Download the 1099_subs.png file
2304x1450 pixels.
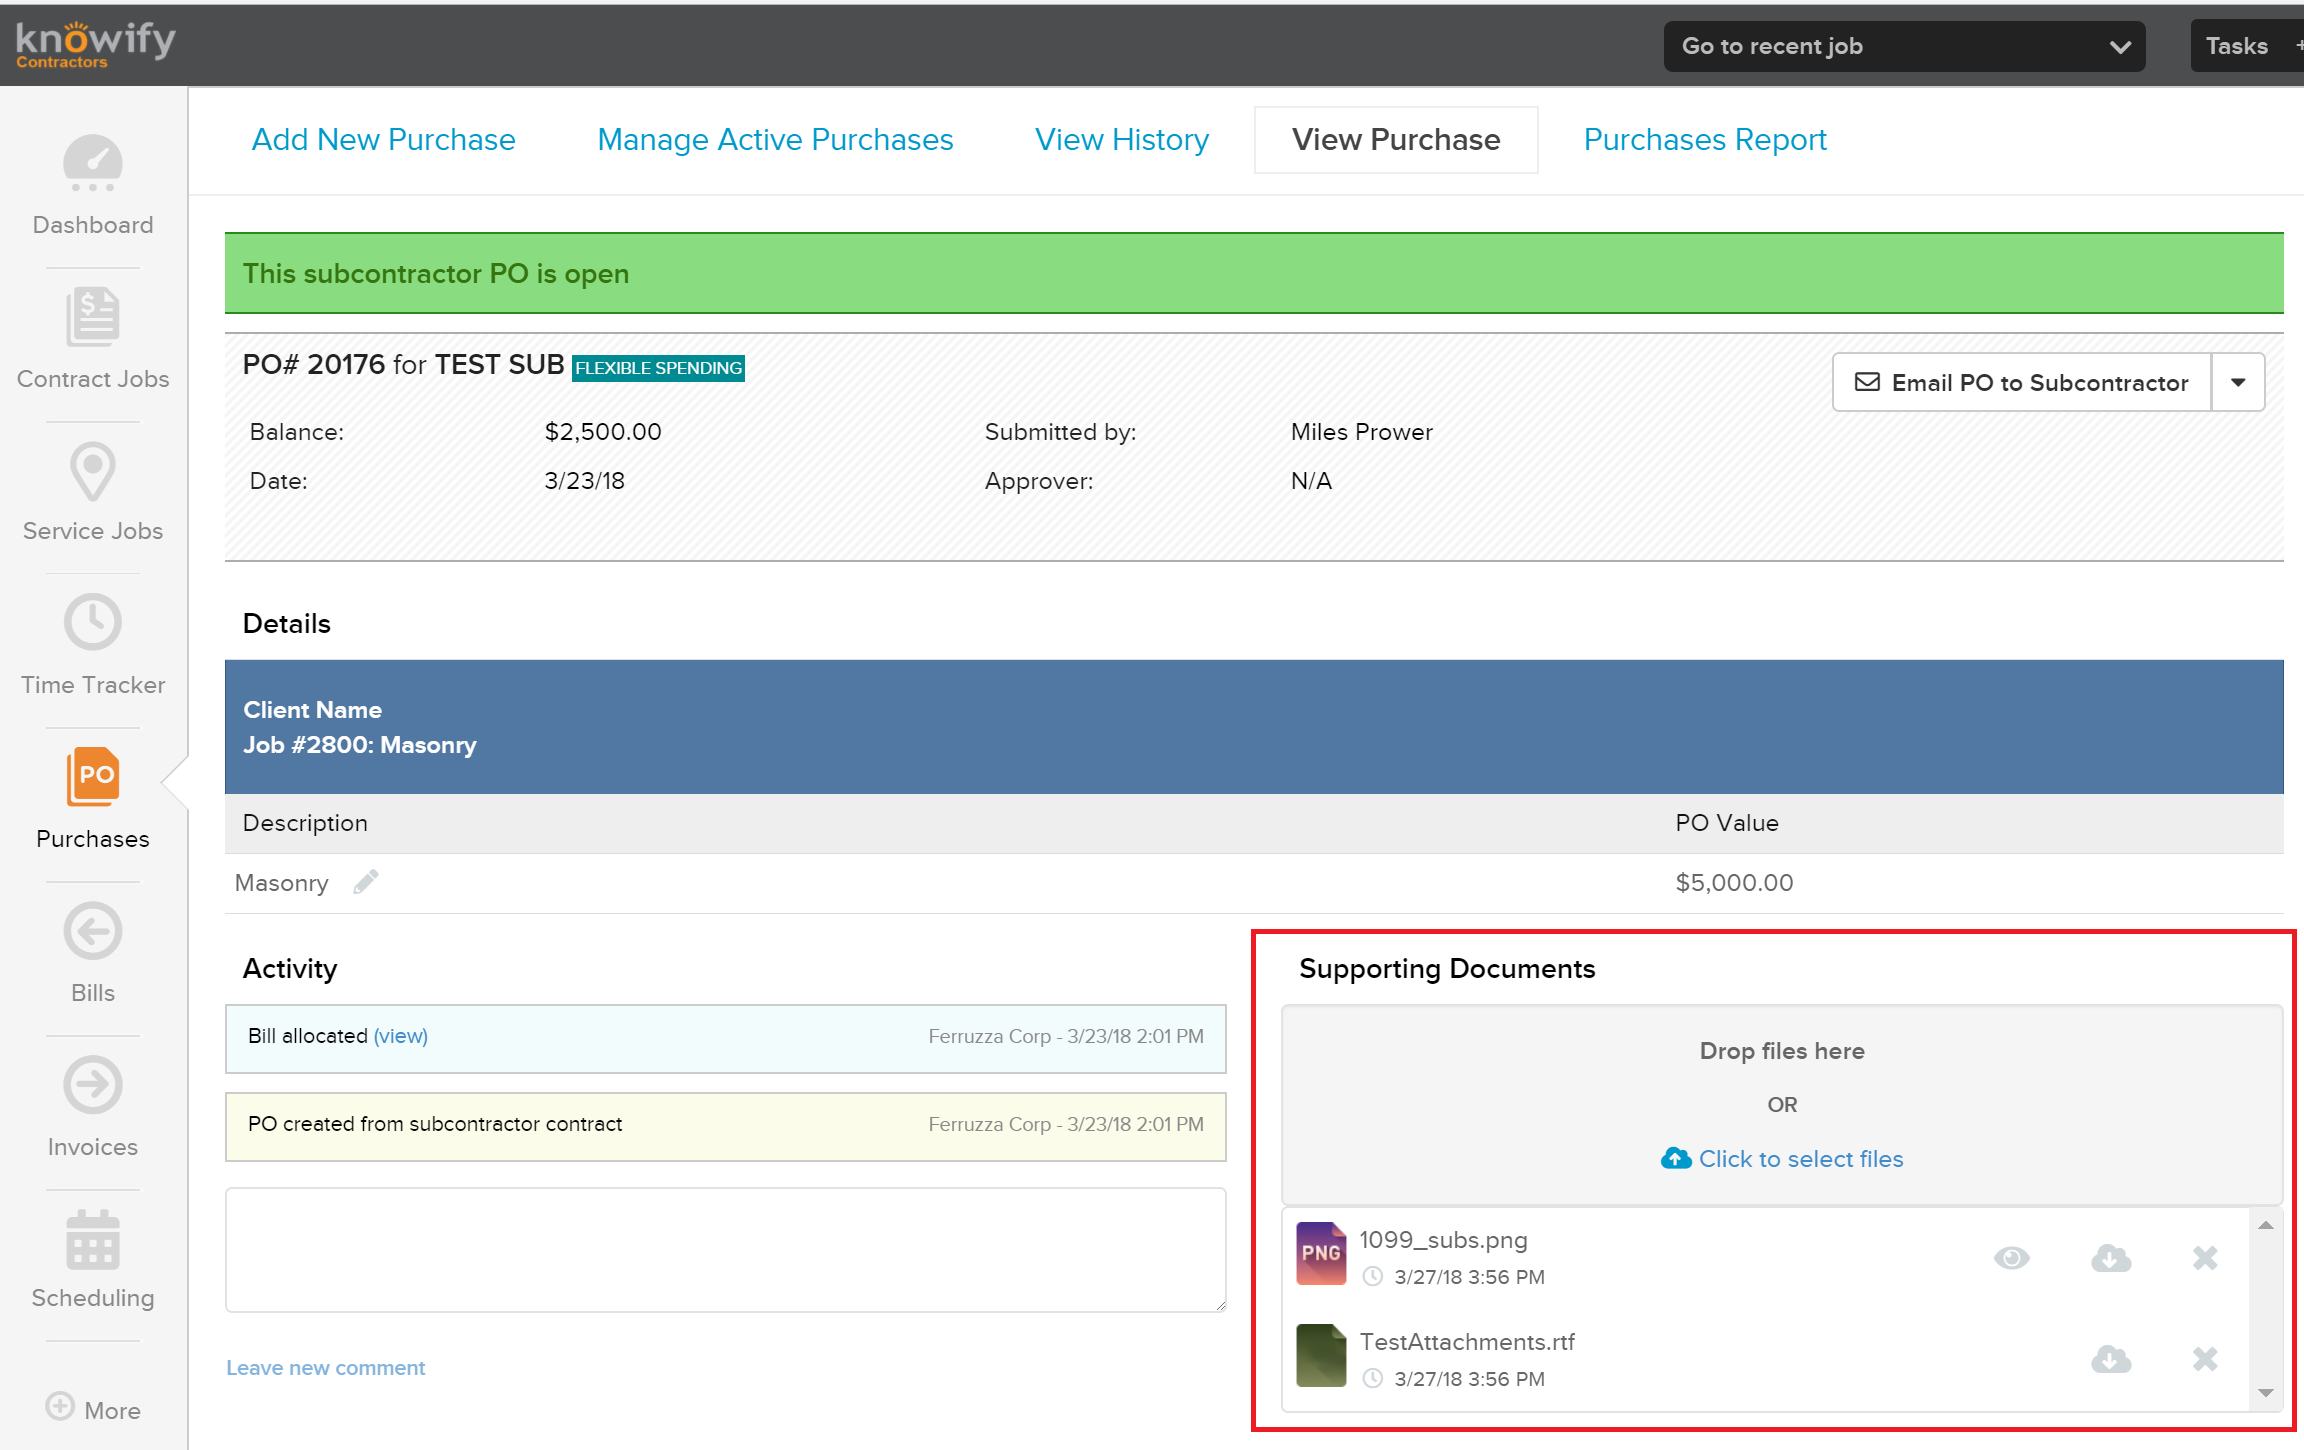[2110, 1257]
